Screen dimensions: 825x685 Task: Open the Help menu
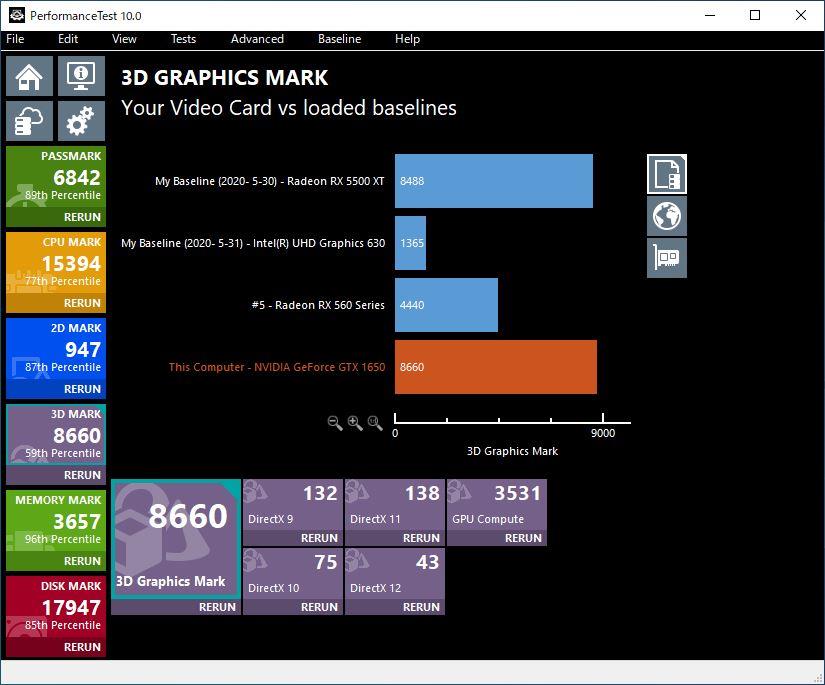point(407,39)
